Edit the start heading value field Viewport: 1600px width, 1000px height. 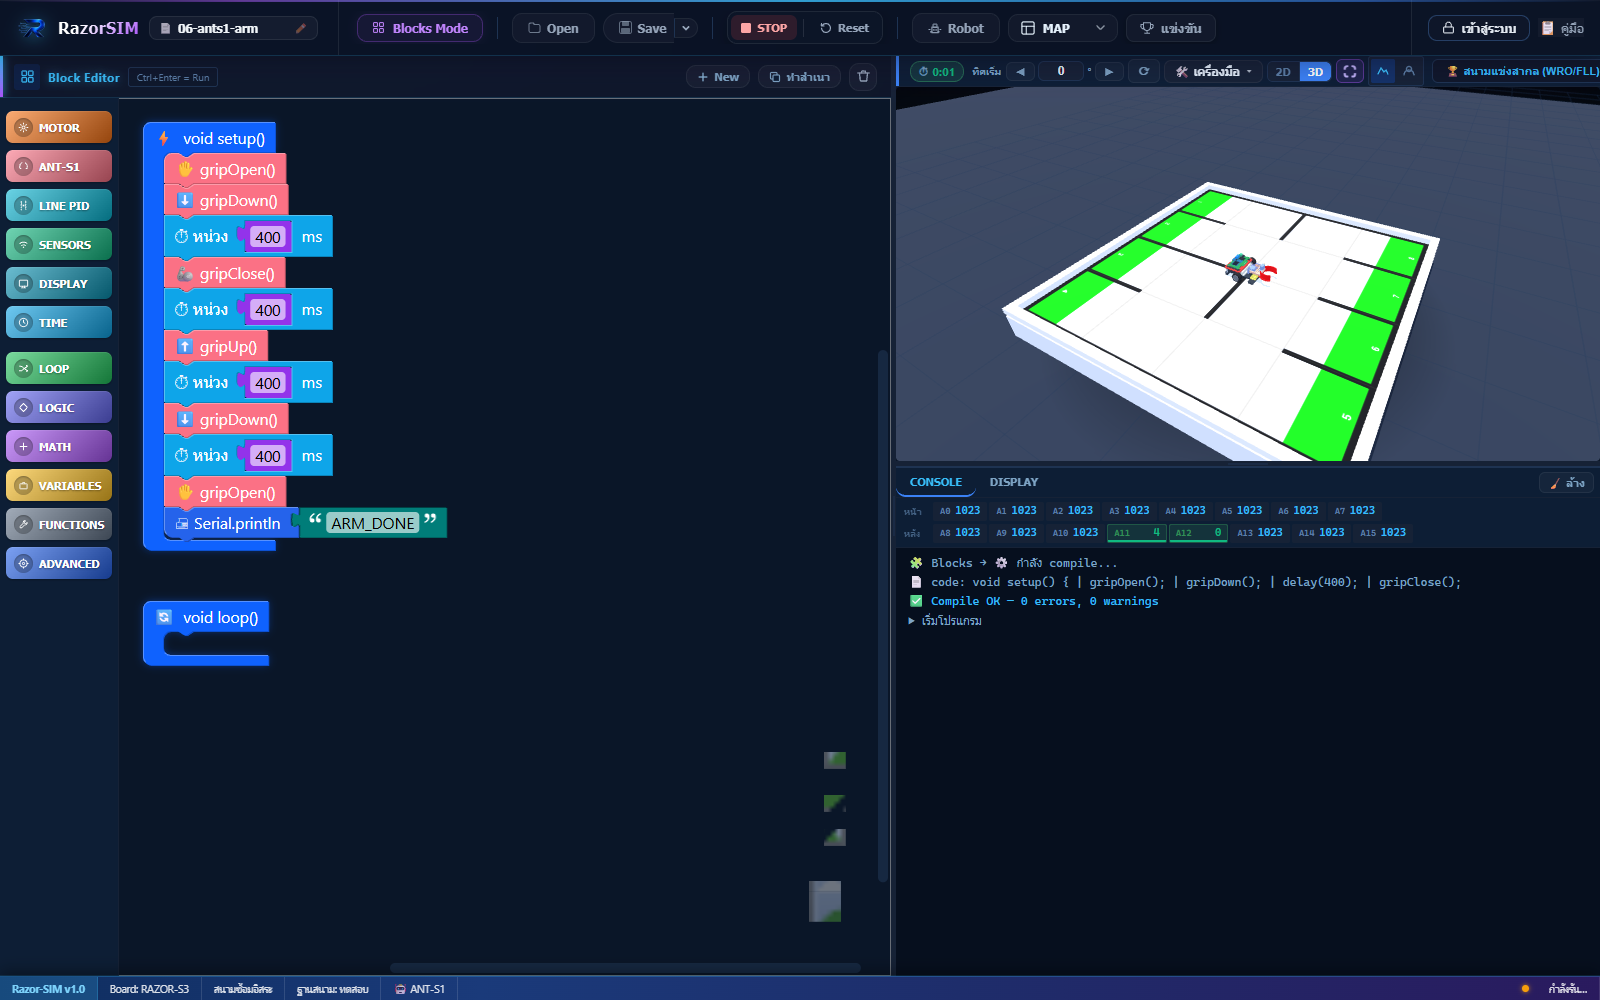tap(1061, 71)
